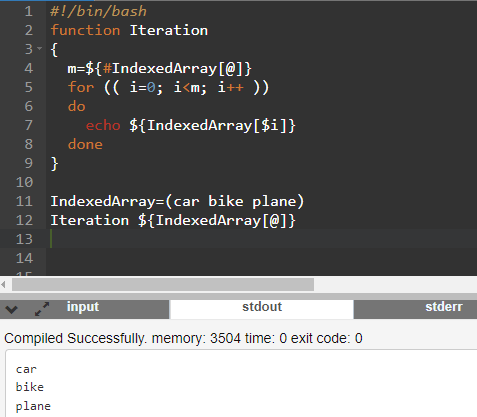Click line number 1 in the gutter
Screen dimensions: 477x417
tap(29, 12)
